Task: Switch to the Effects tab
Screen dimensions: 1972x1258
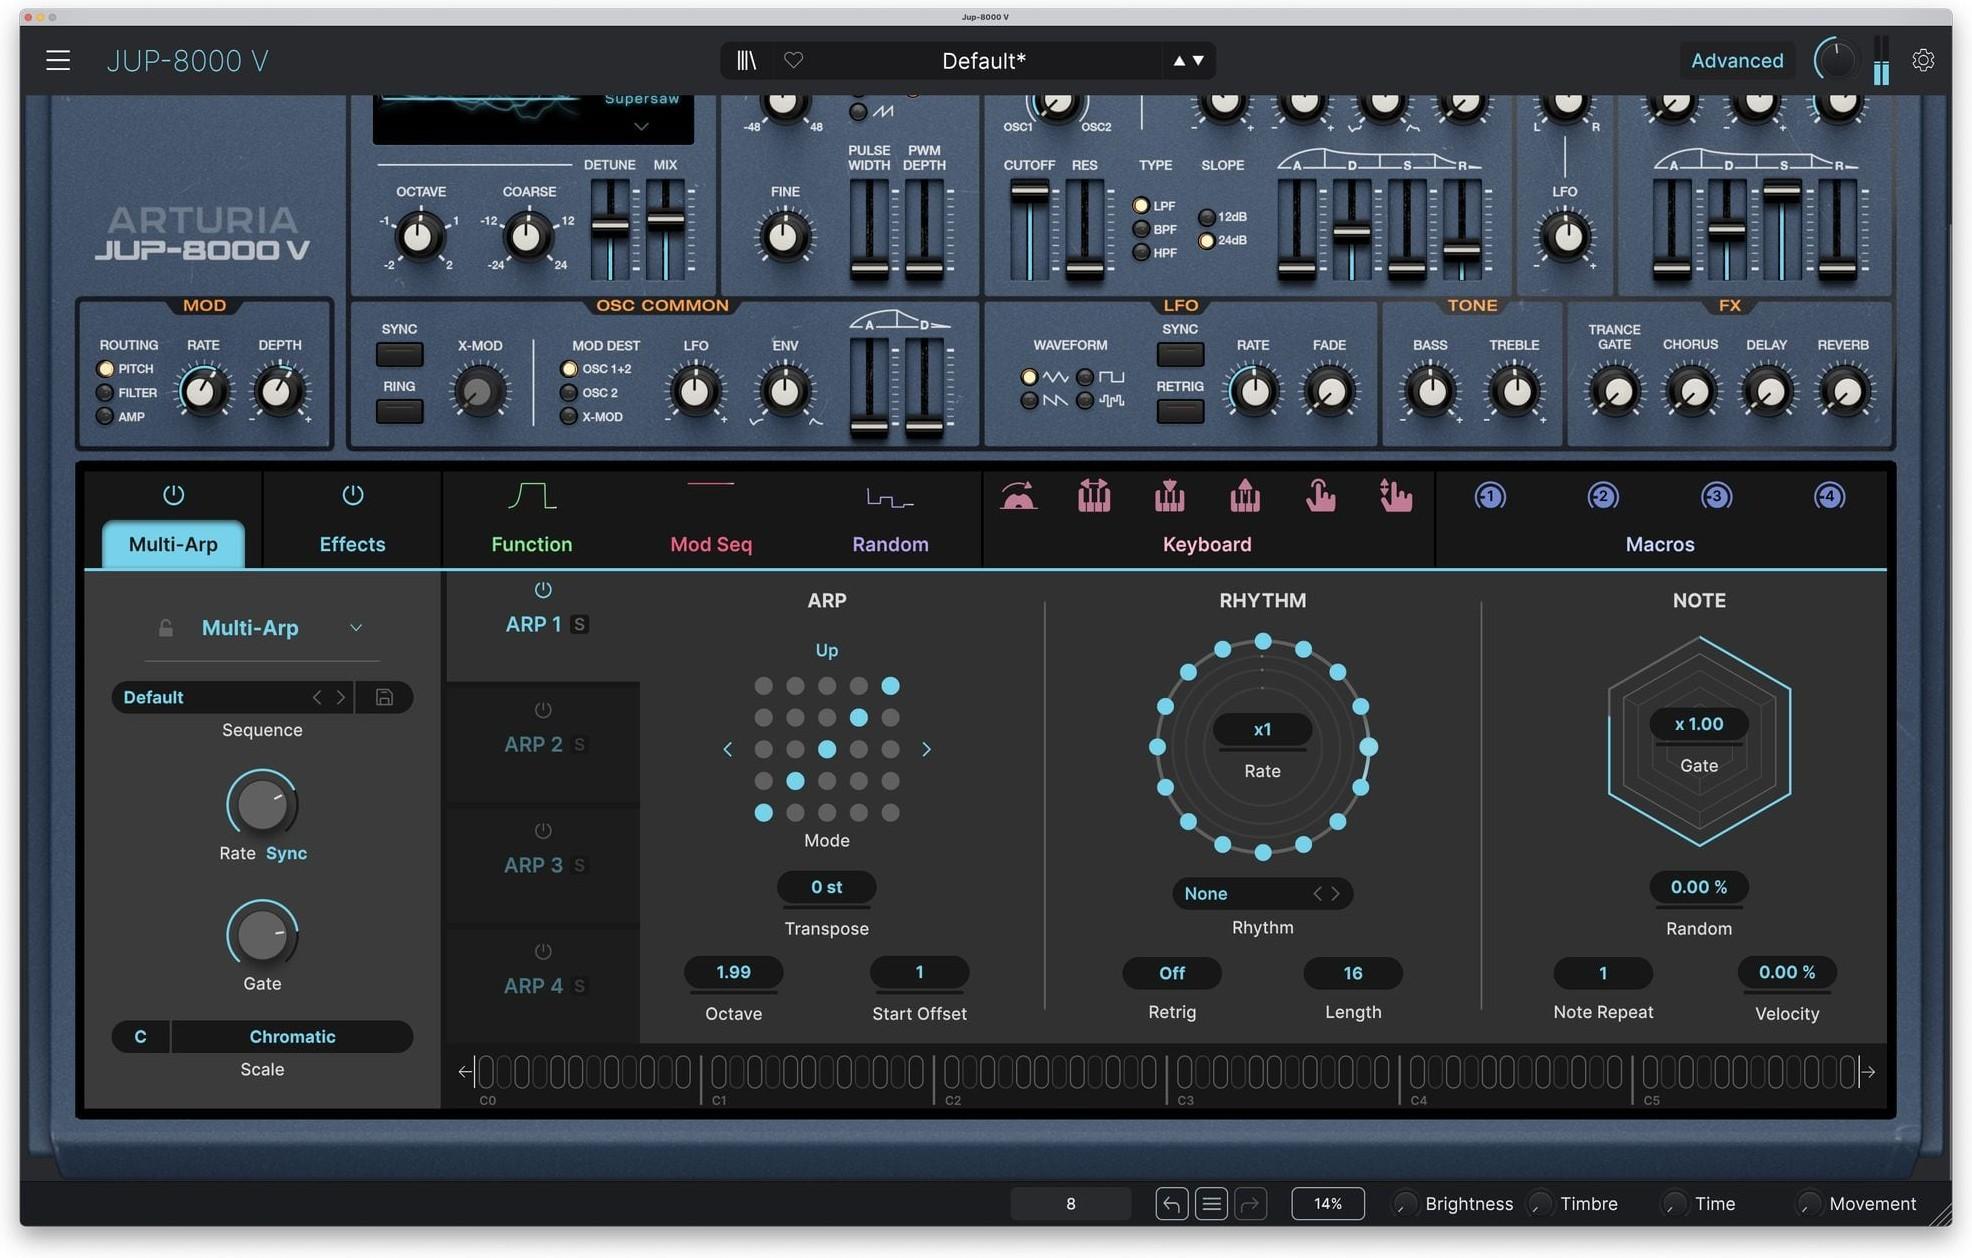Action: click(351, 544)
